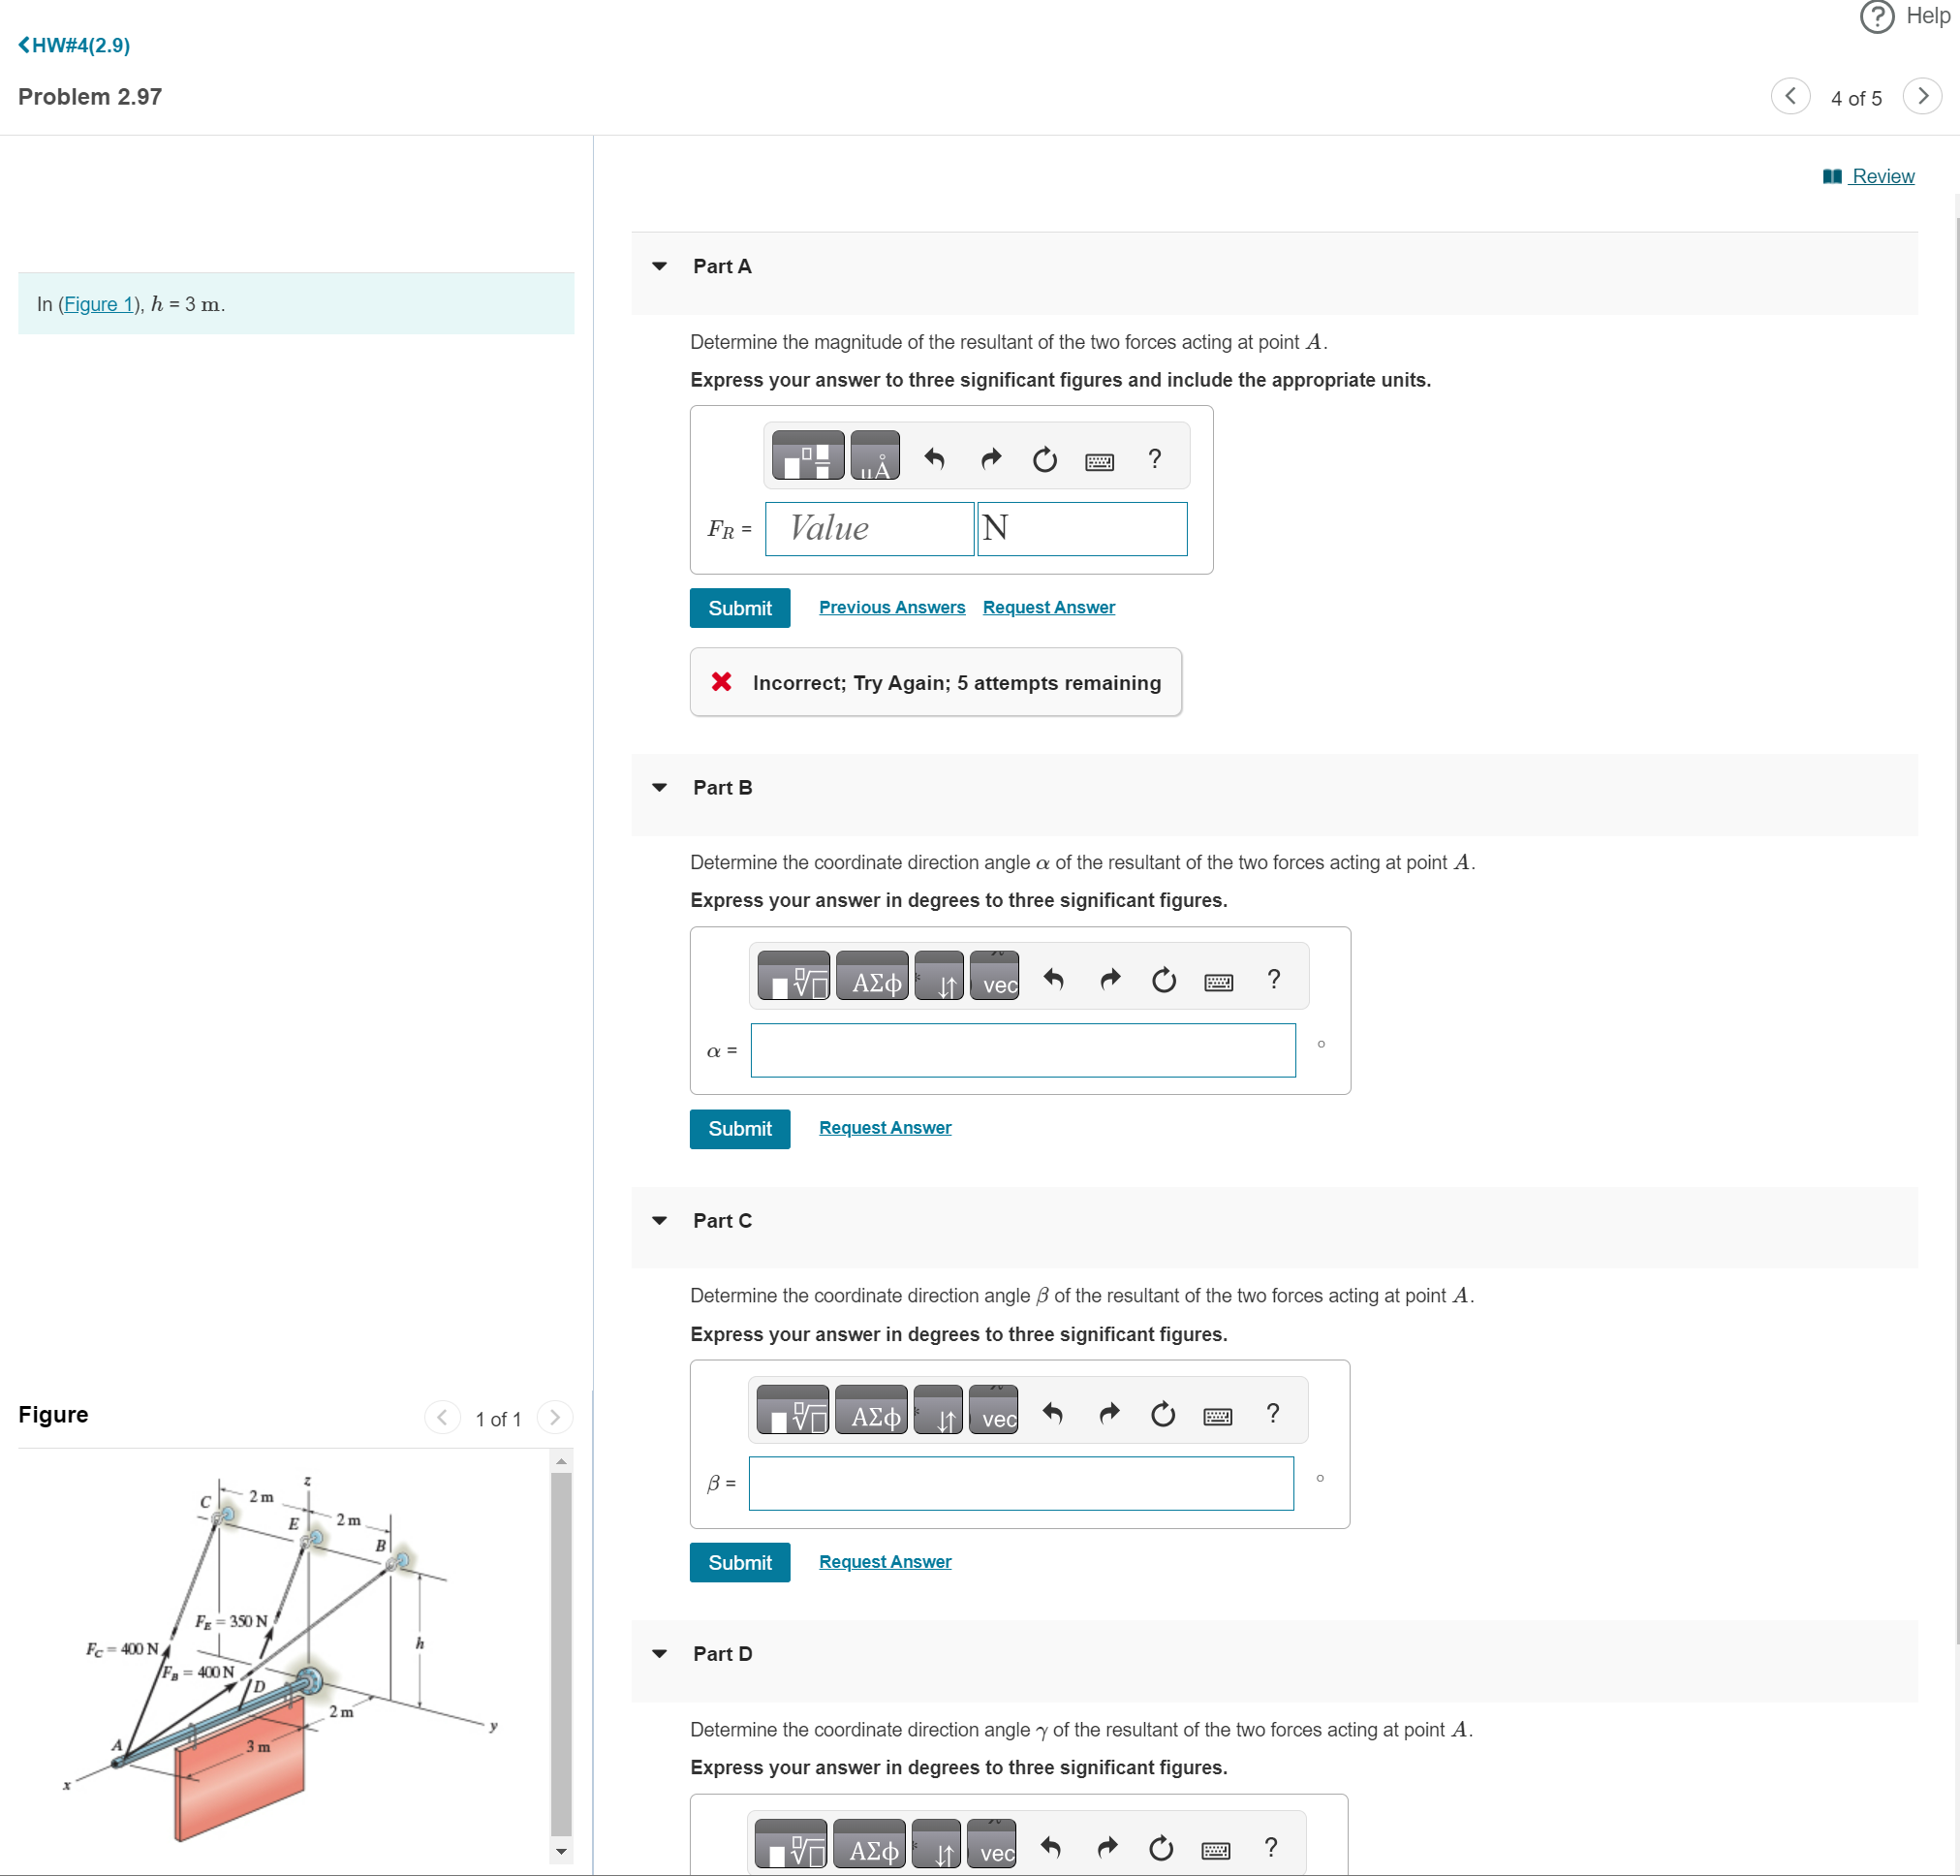1960x1876 pixels.
Task: Collapse the Part A section
Action: coord(659,266)
